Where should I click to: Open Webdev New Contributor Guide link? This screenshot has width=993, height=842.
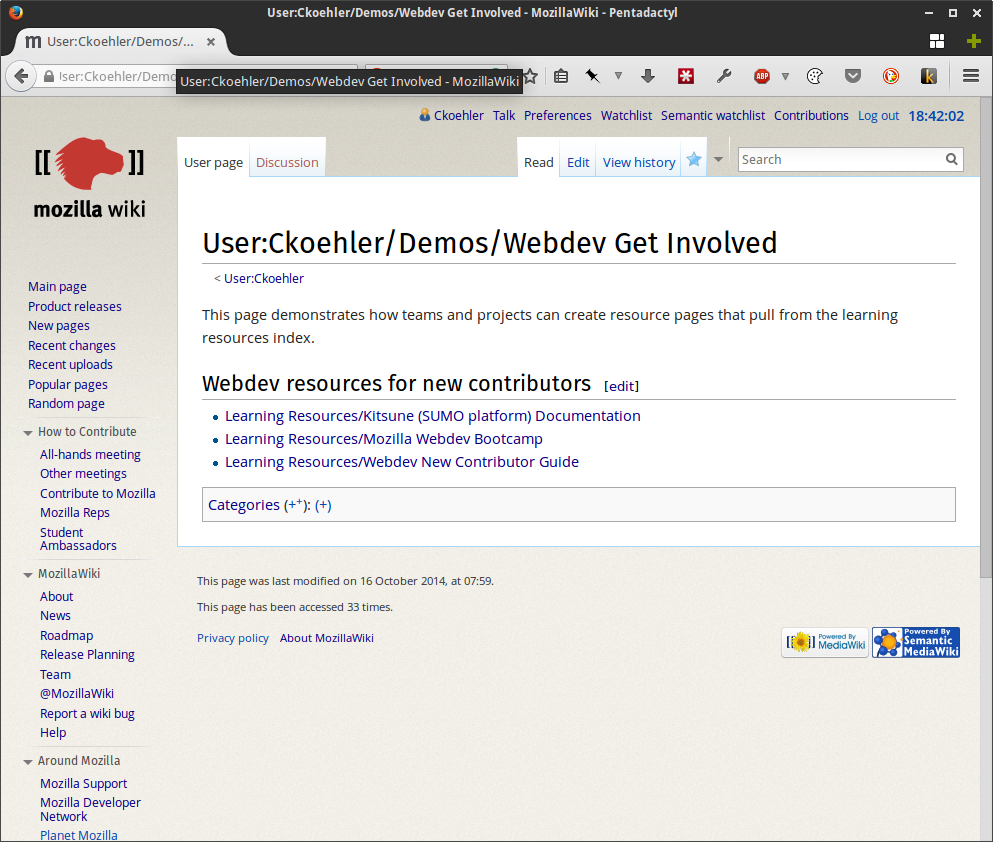tap(402, 462)
